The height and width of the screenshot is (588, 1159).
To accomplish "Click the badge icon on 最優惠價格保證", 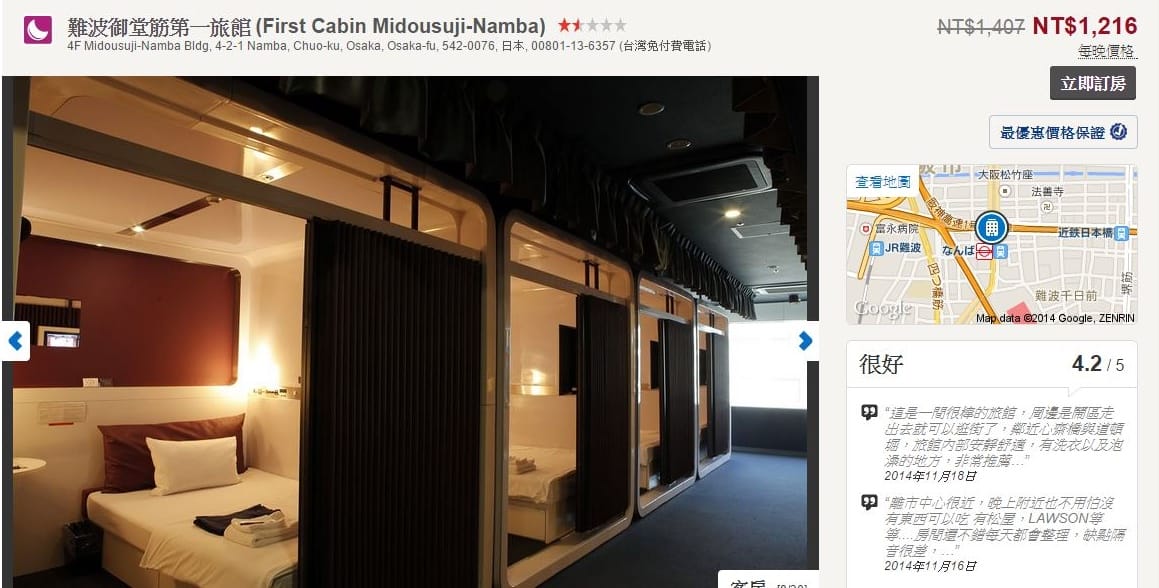I will tap(1118, 132).
